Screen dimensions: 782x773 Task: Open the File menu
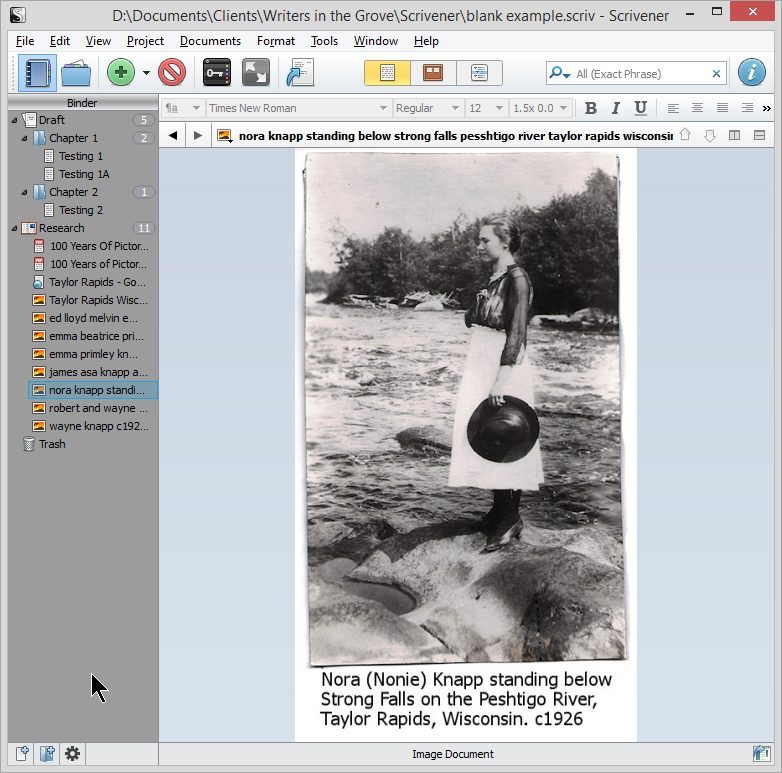(x=25, y=41)
